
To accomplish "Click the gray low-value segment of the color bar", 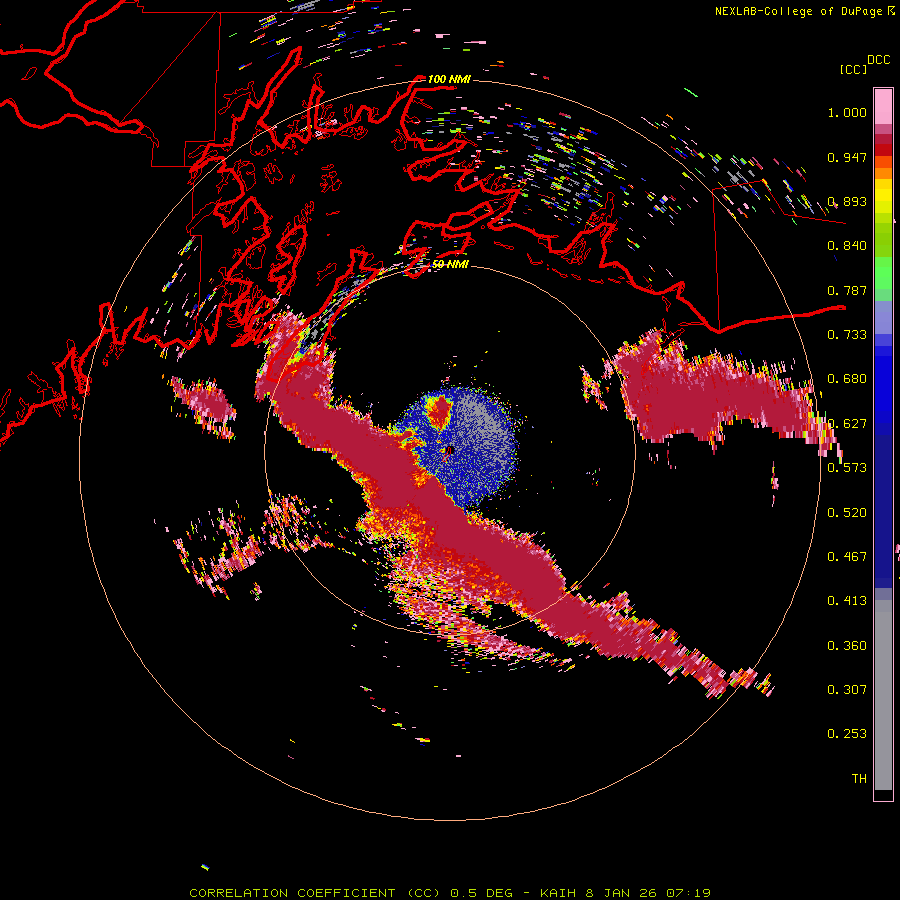I will [x=883, y=695].
